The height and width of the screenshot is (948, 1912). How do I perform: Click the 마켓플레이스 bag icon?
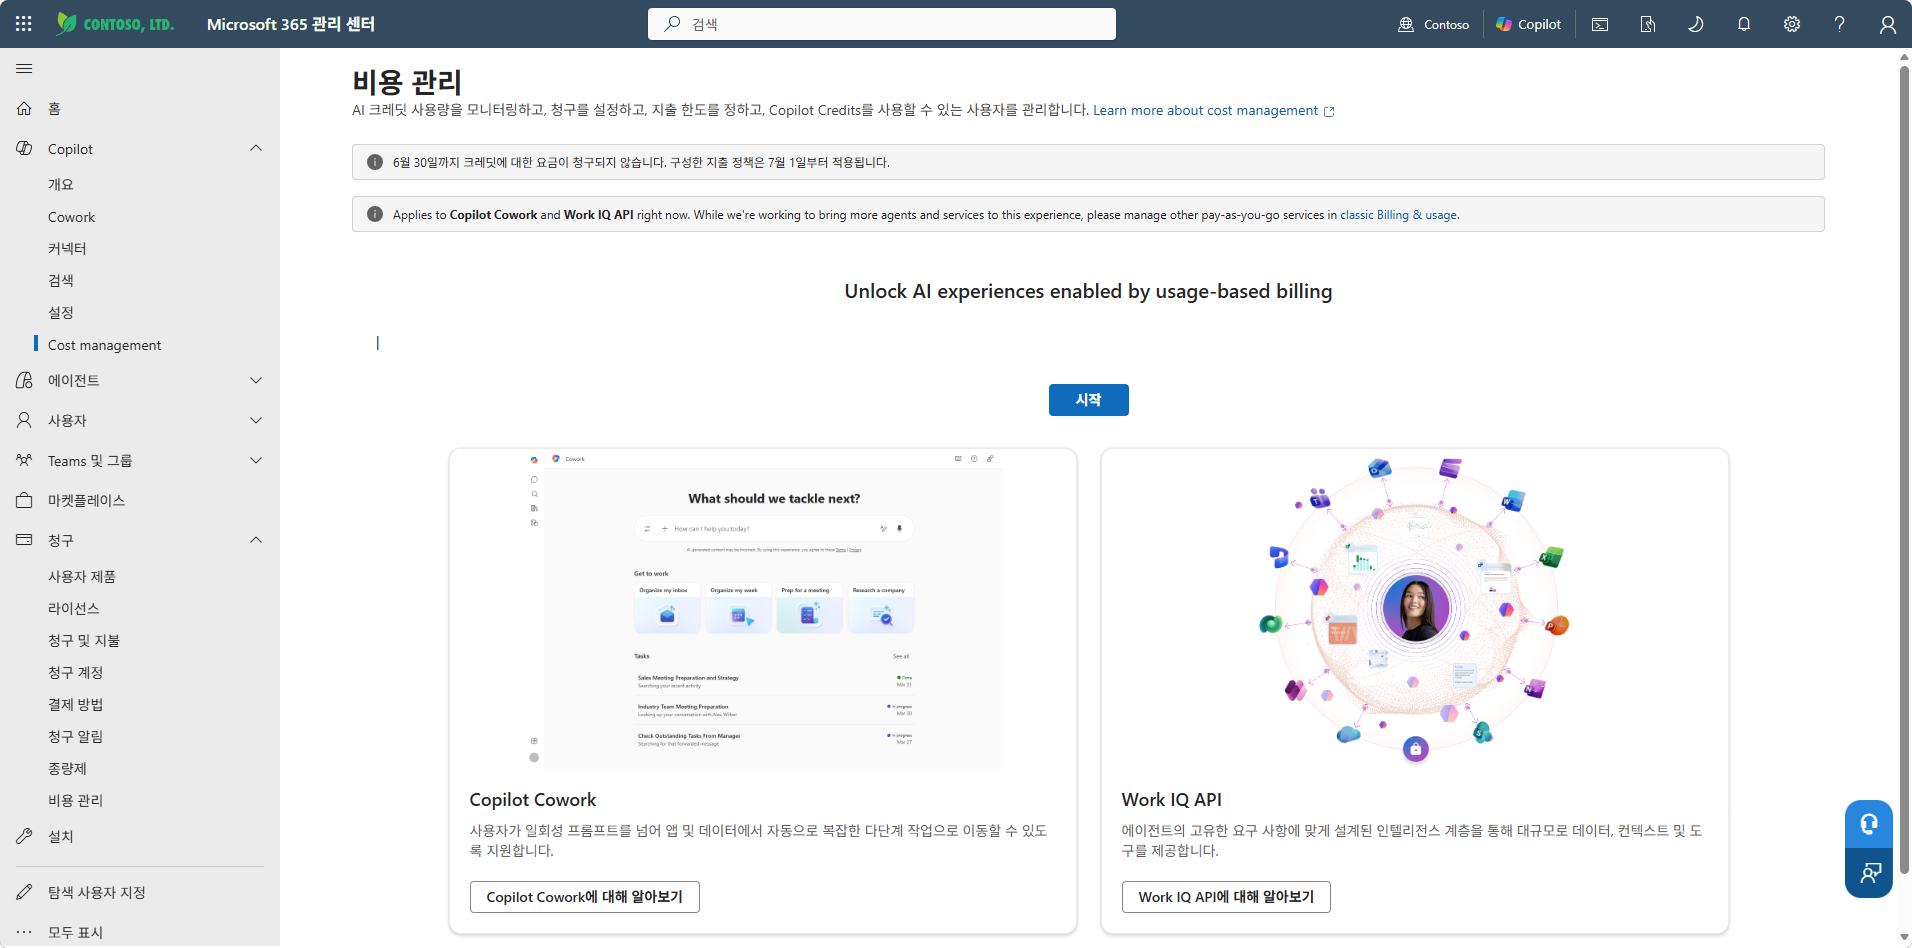(24, 500)
